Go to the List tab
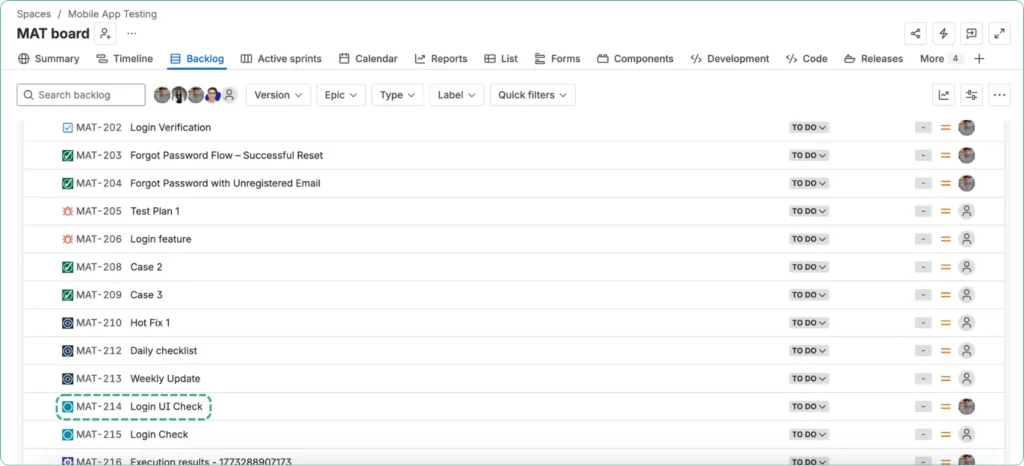 (501, 59)
